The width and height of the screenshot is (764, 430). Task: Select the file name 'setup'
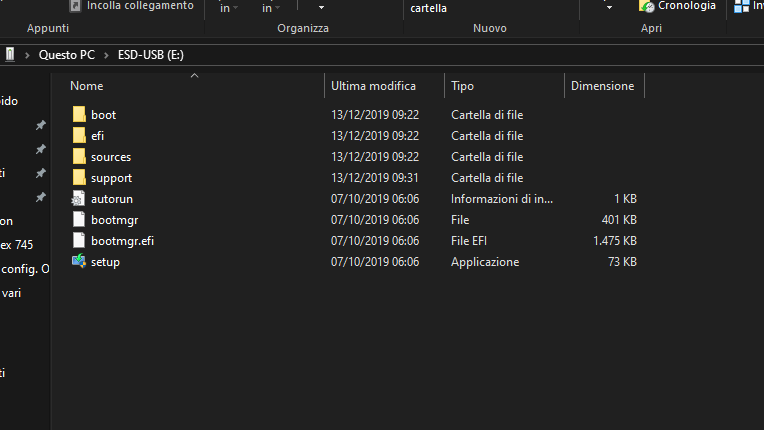coord(105,262)
